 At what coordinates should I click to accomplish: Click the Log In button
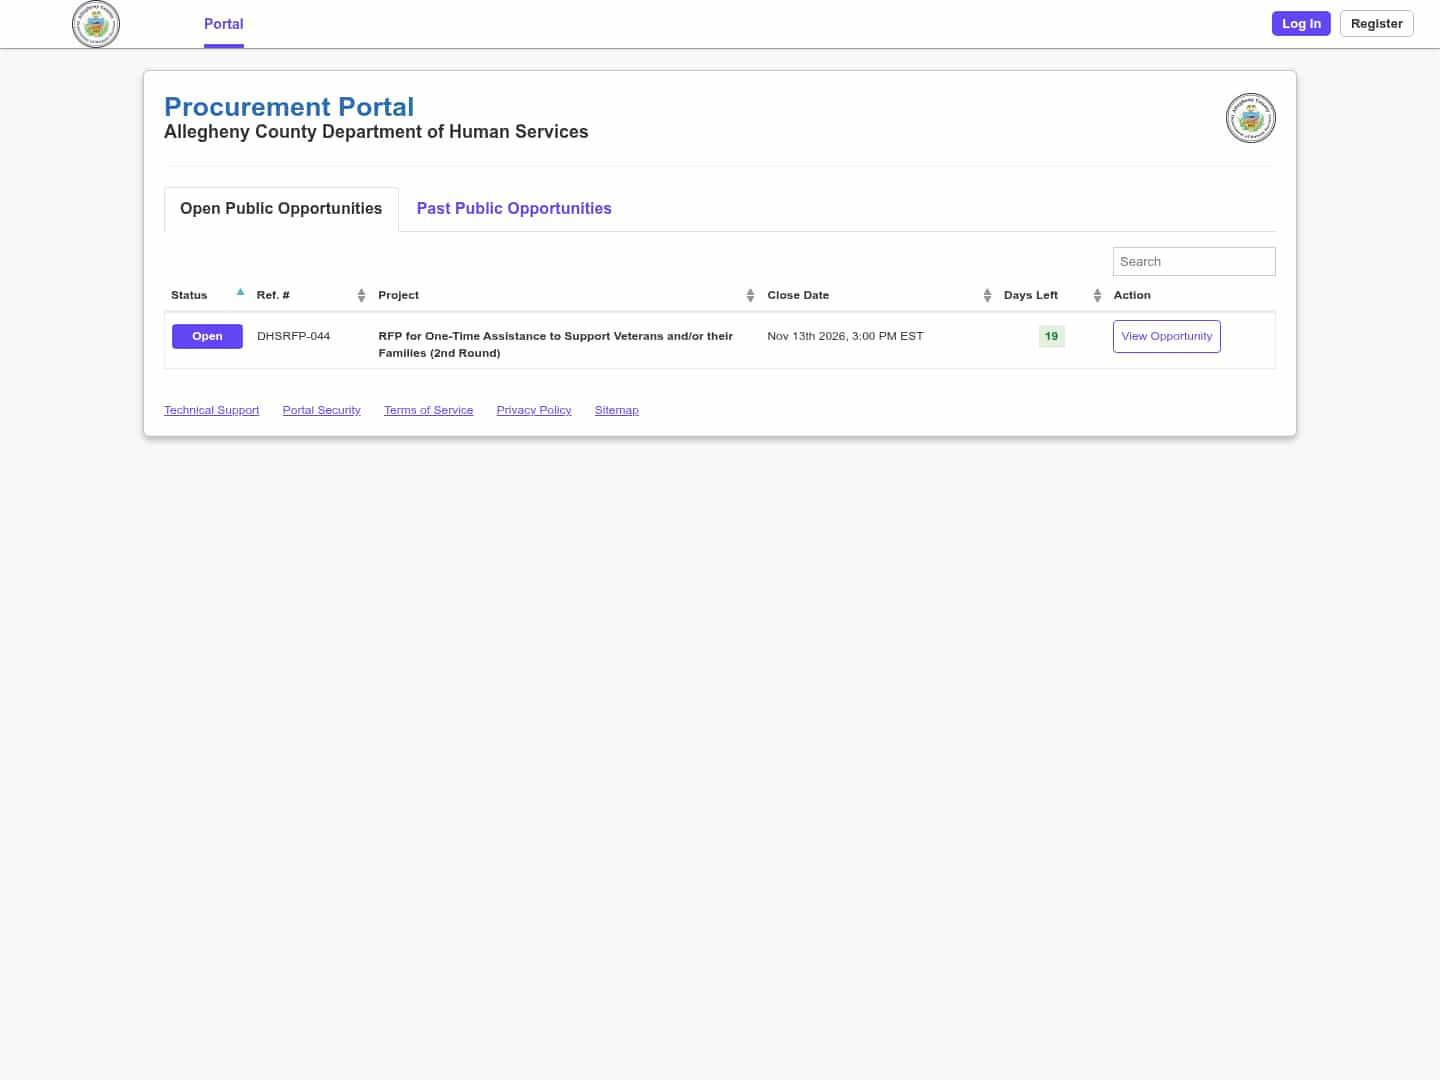(x=1301, y=23)
